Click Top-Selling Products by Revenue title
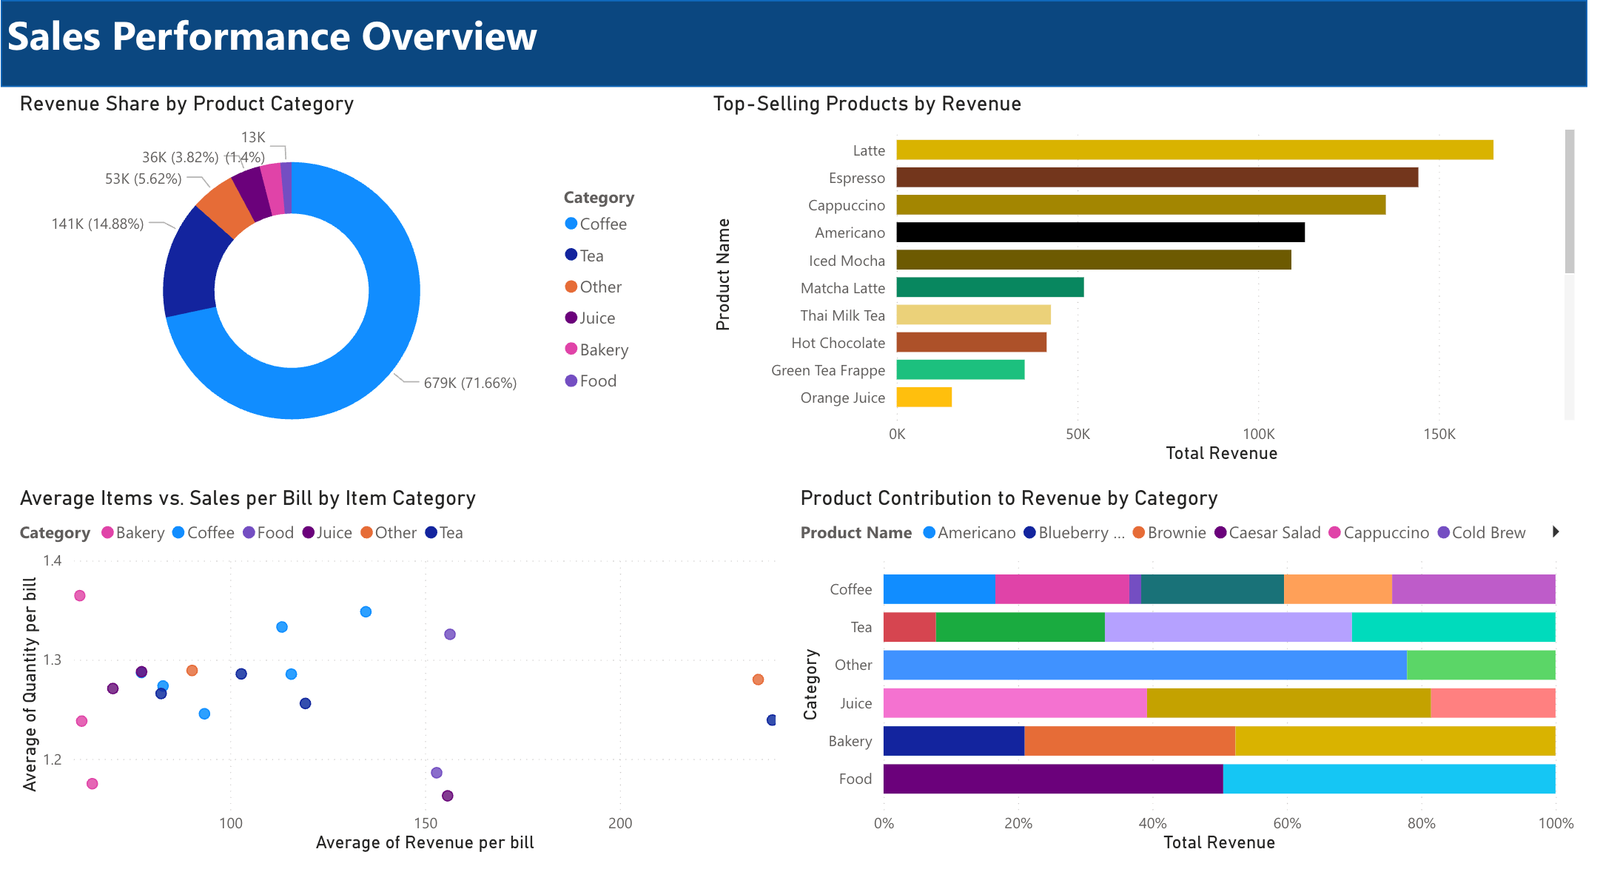 tap(867, 104)
